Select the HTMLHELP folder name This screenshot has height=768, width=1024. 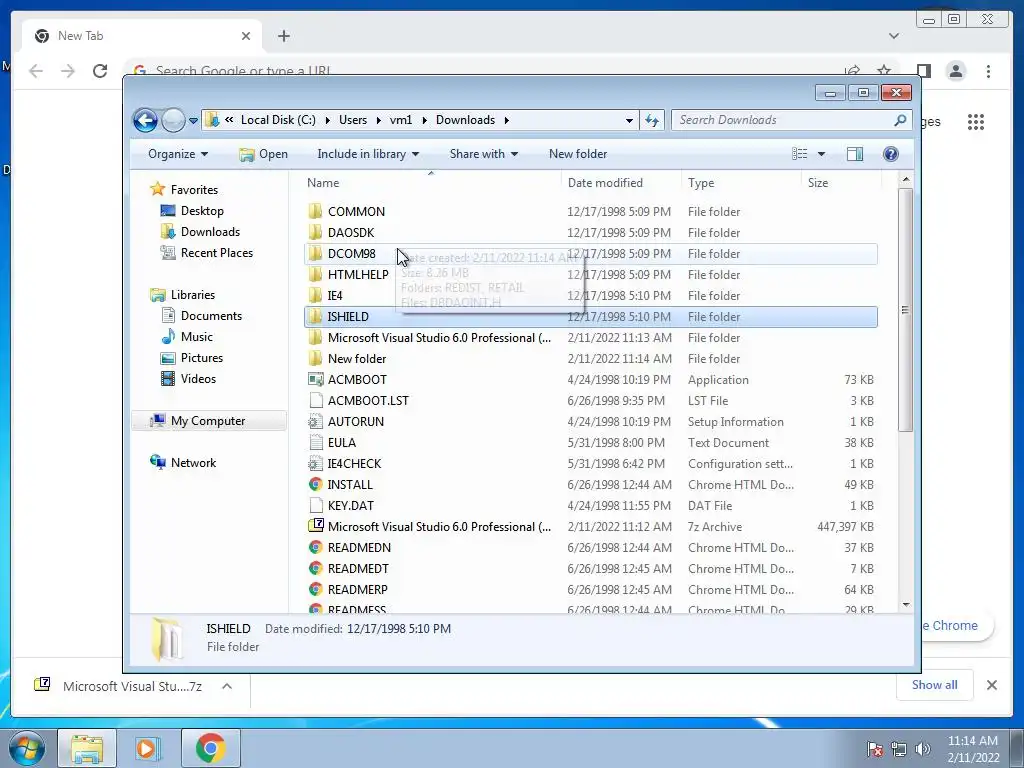tap(358, 275)
